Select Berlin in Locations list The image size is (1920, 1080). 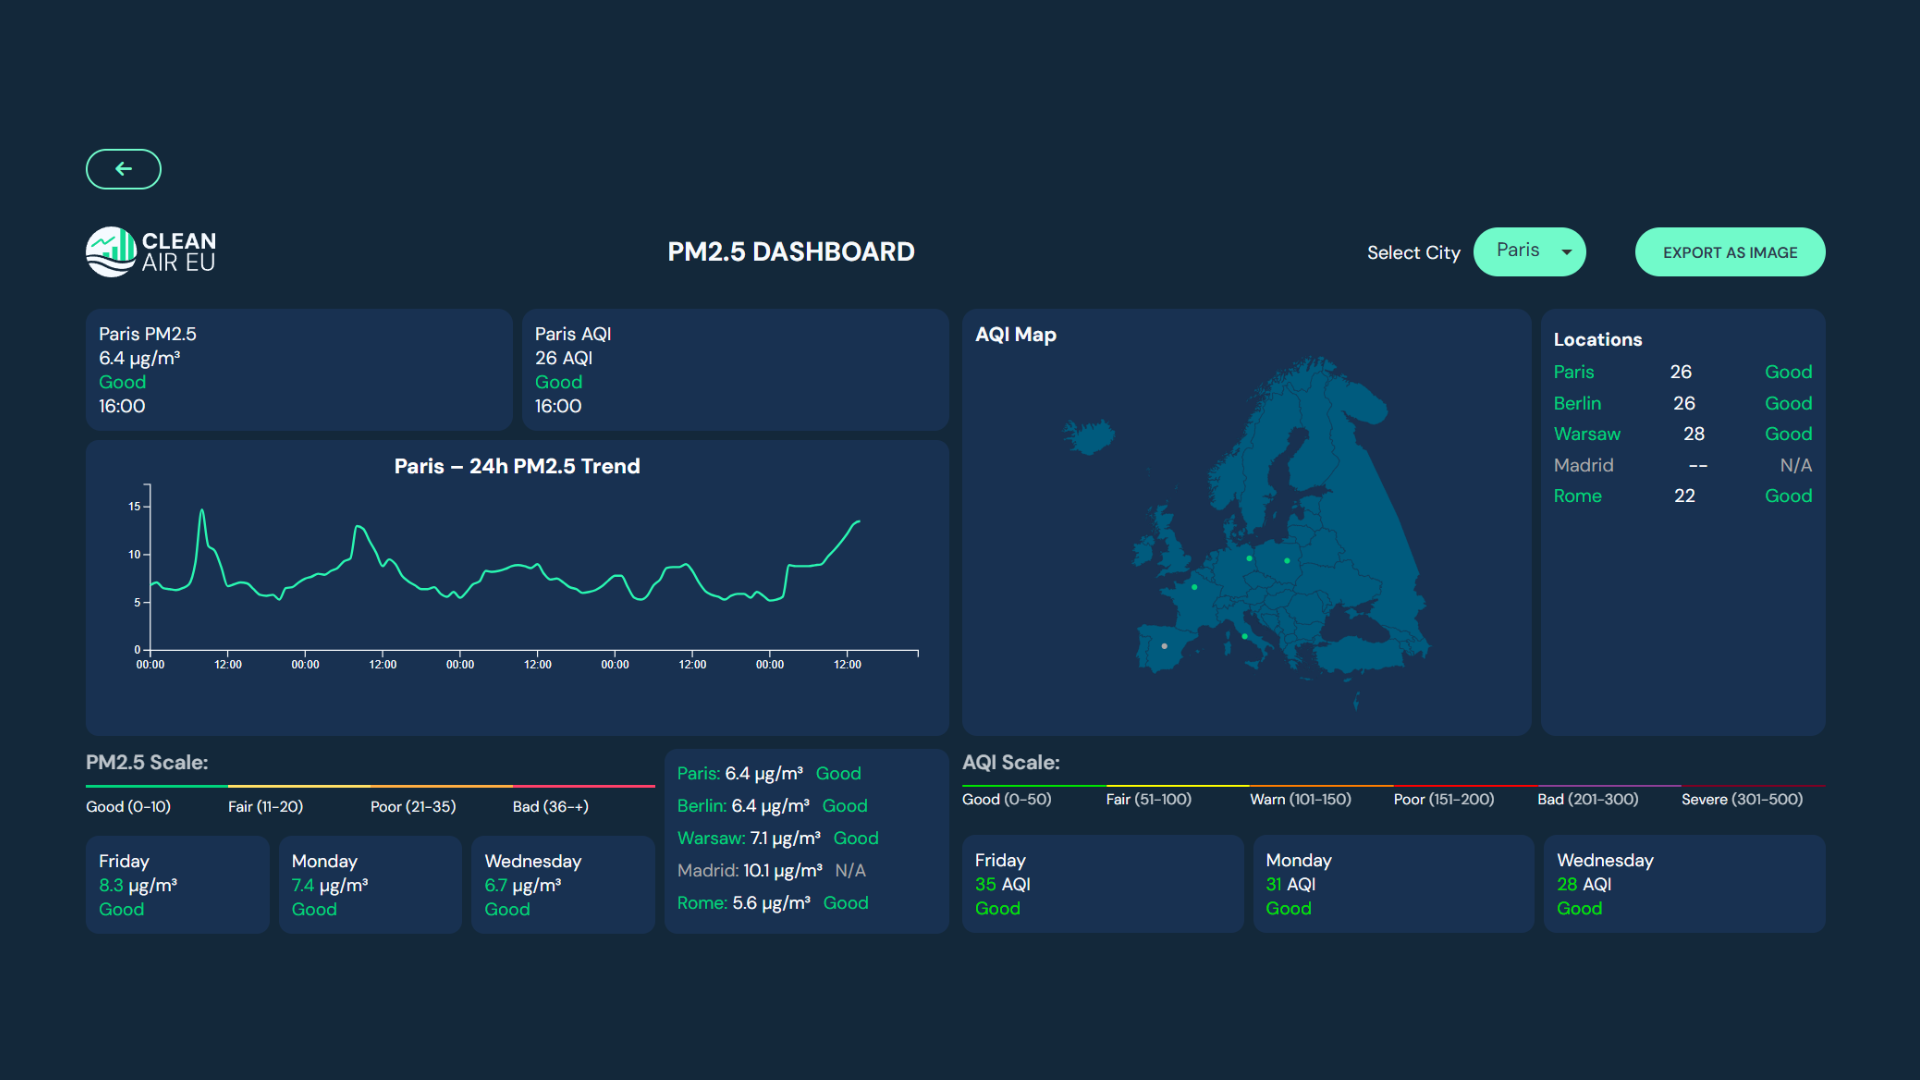pyautogui.click(x=1577, y=403)
